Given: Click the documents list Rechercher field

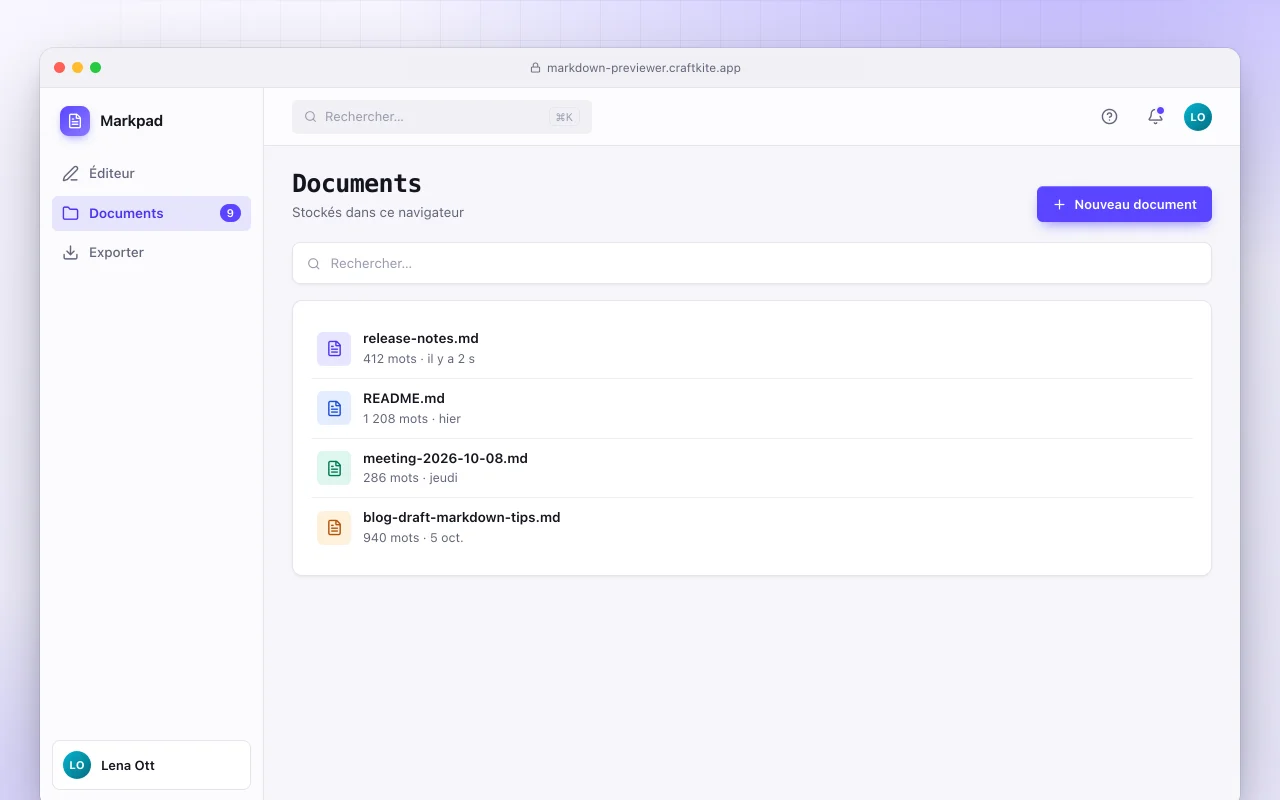Looking at the screenshot, I should tap(752, 263).
